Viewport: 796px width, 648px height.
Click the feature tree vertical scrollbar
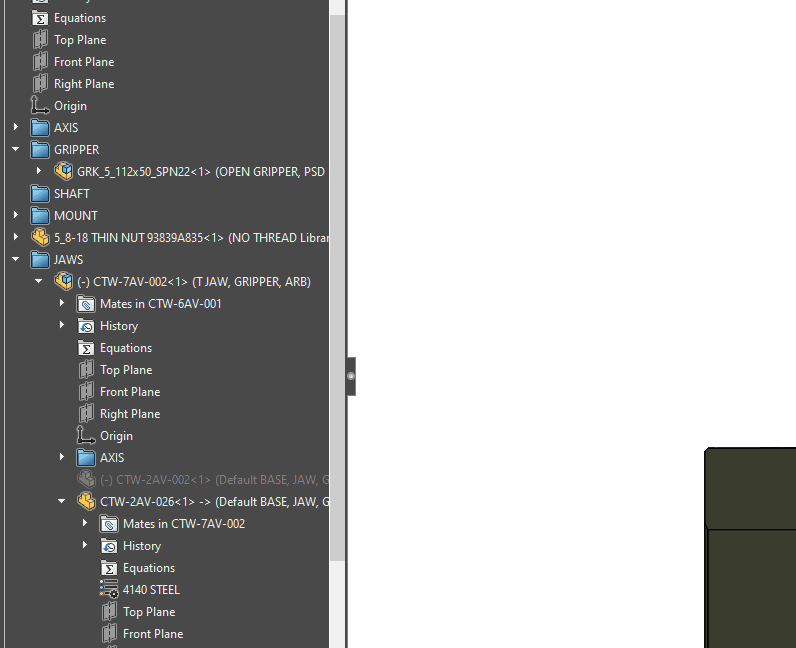tap(337, 300)
